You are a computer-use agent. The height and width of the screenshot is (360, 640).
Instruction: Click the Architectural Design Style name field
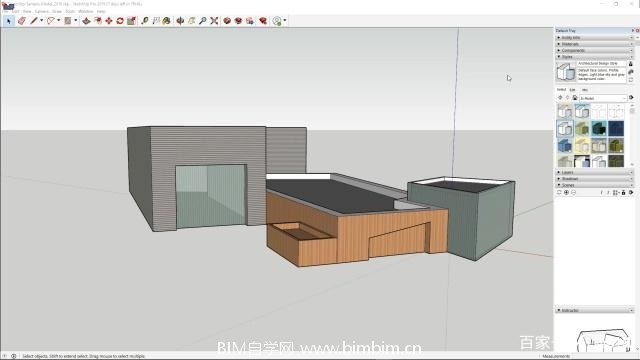pyautogui.click(x=601, y=64)
